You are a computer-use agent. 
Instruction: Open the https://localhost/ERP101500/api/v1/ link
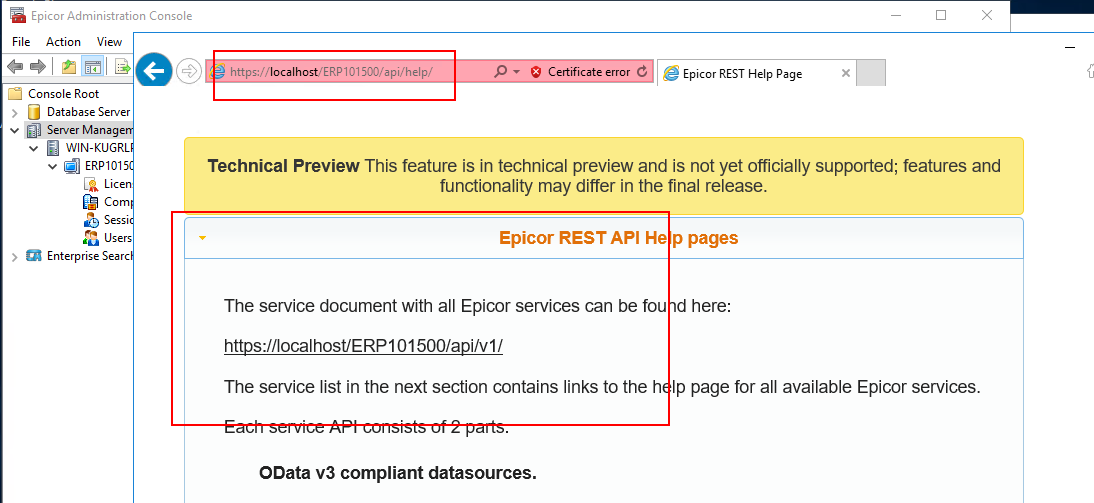click(x=364, y=346)
